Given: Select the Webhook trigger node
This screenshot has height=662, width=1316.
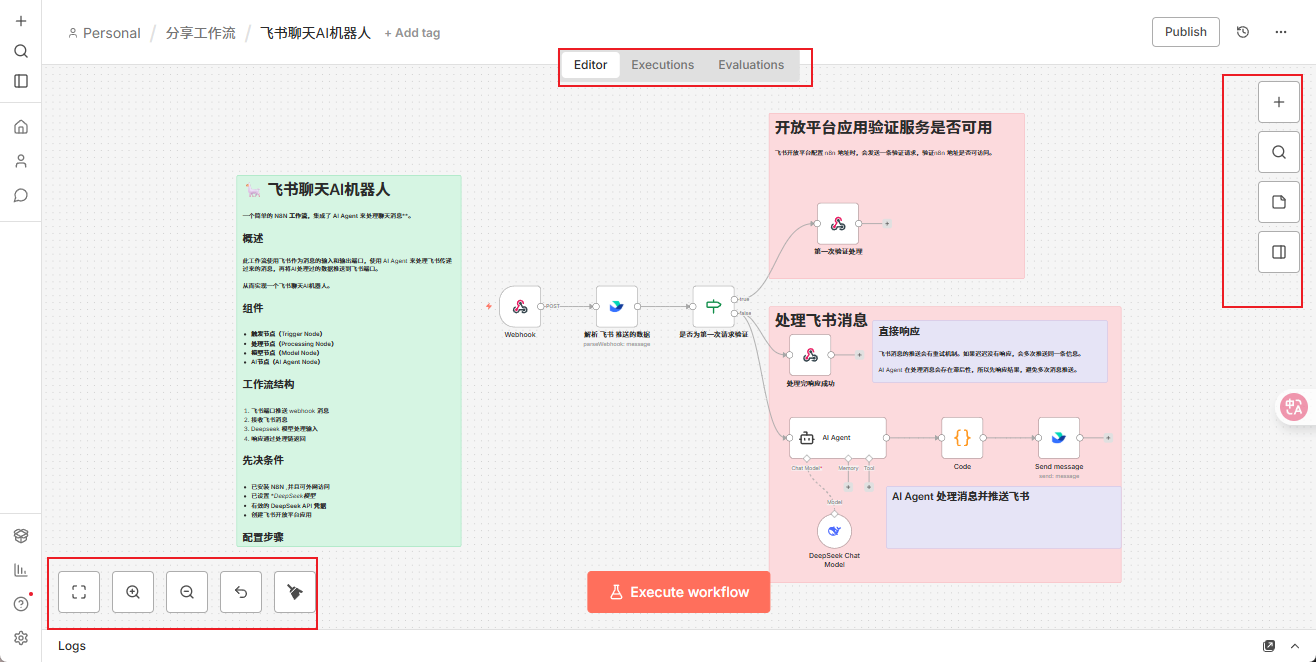Looking at the screenshot, I should [x=520, y=306].
